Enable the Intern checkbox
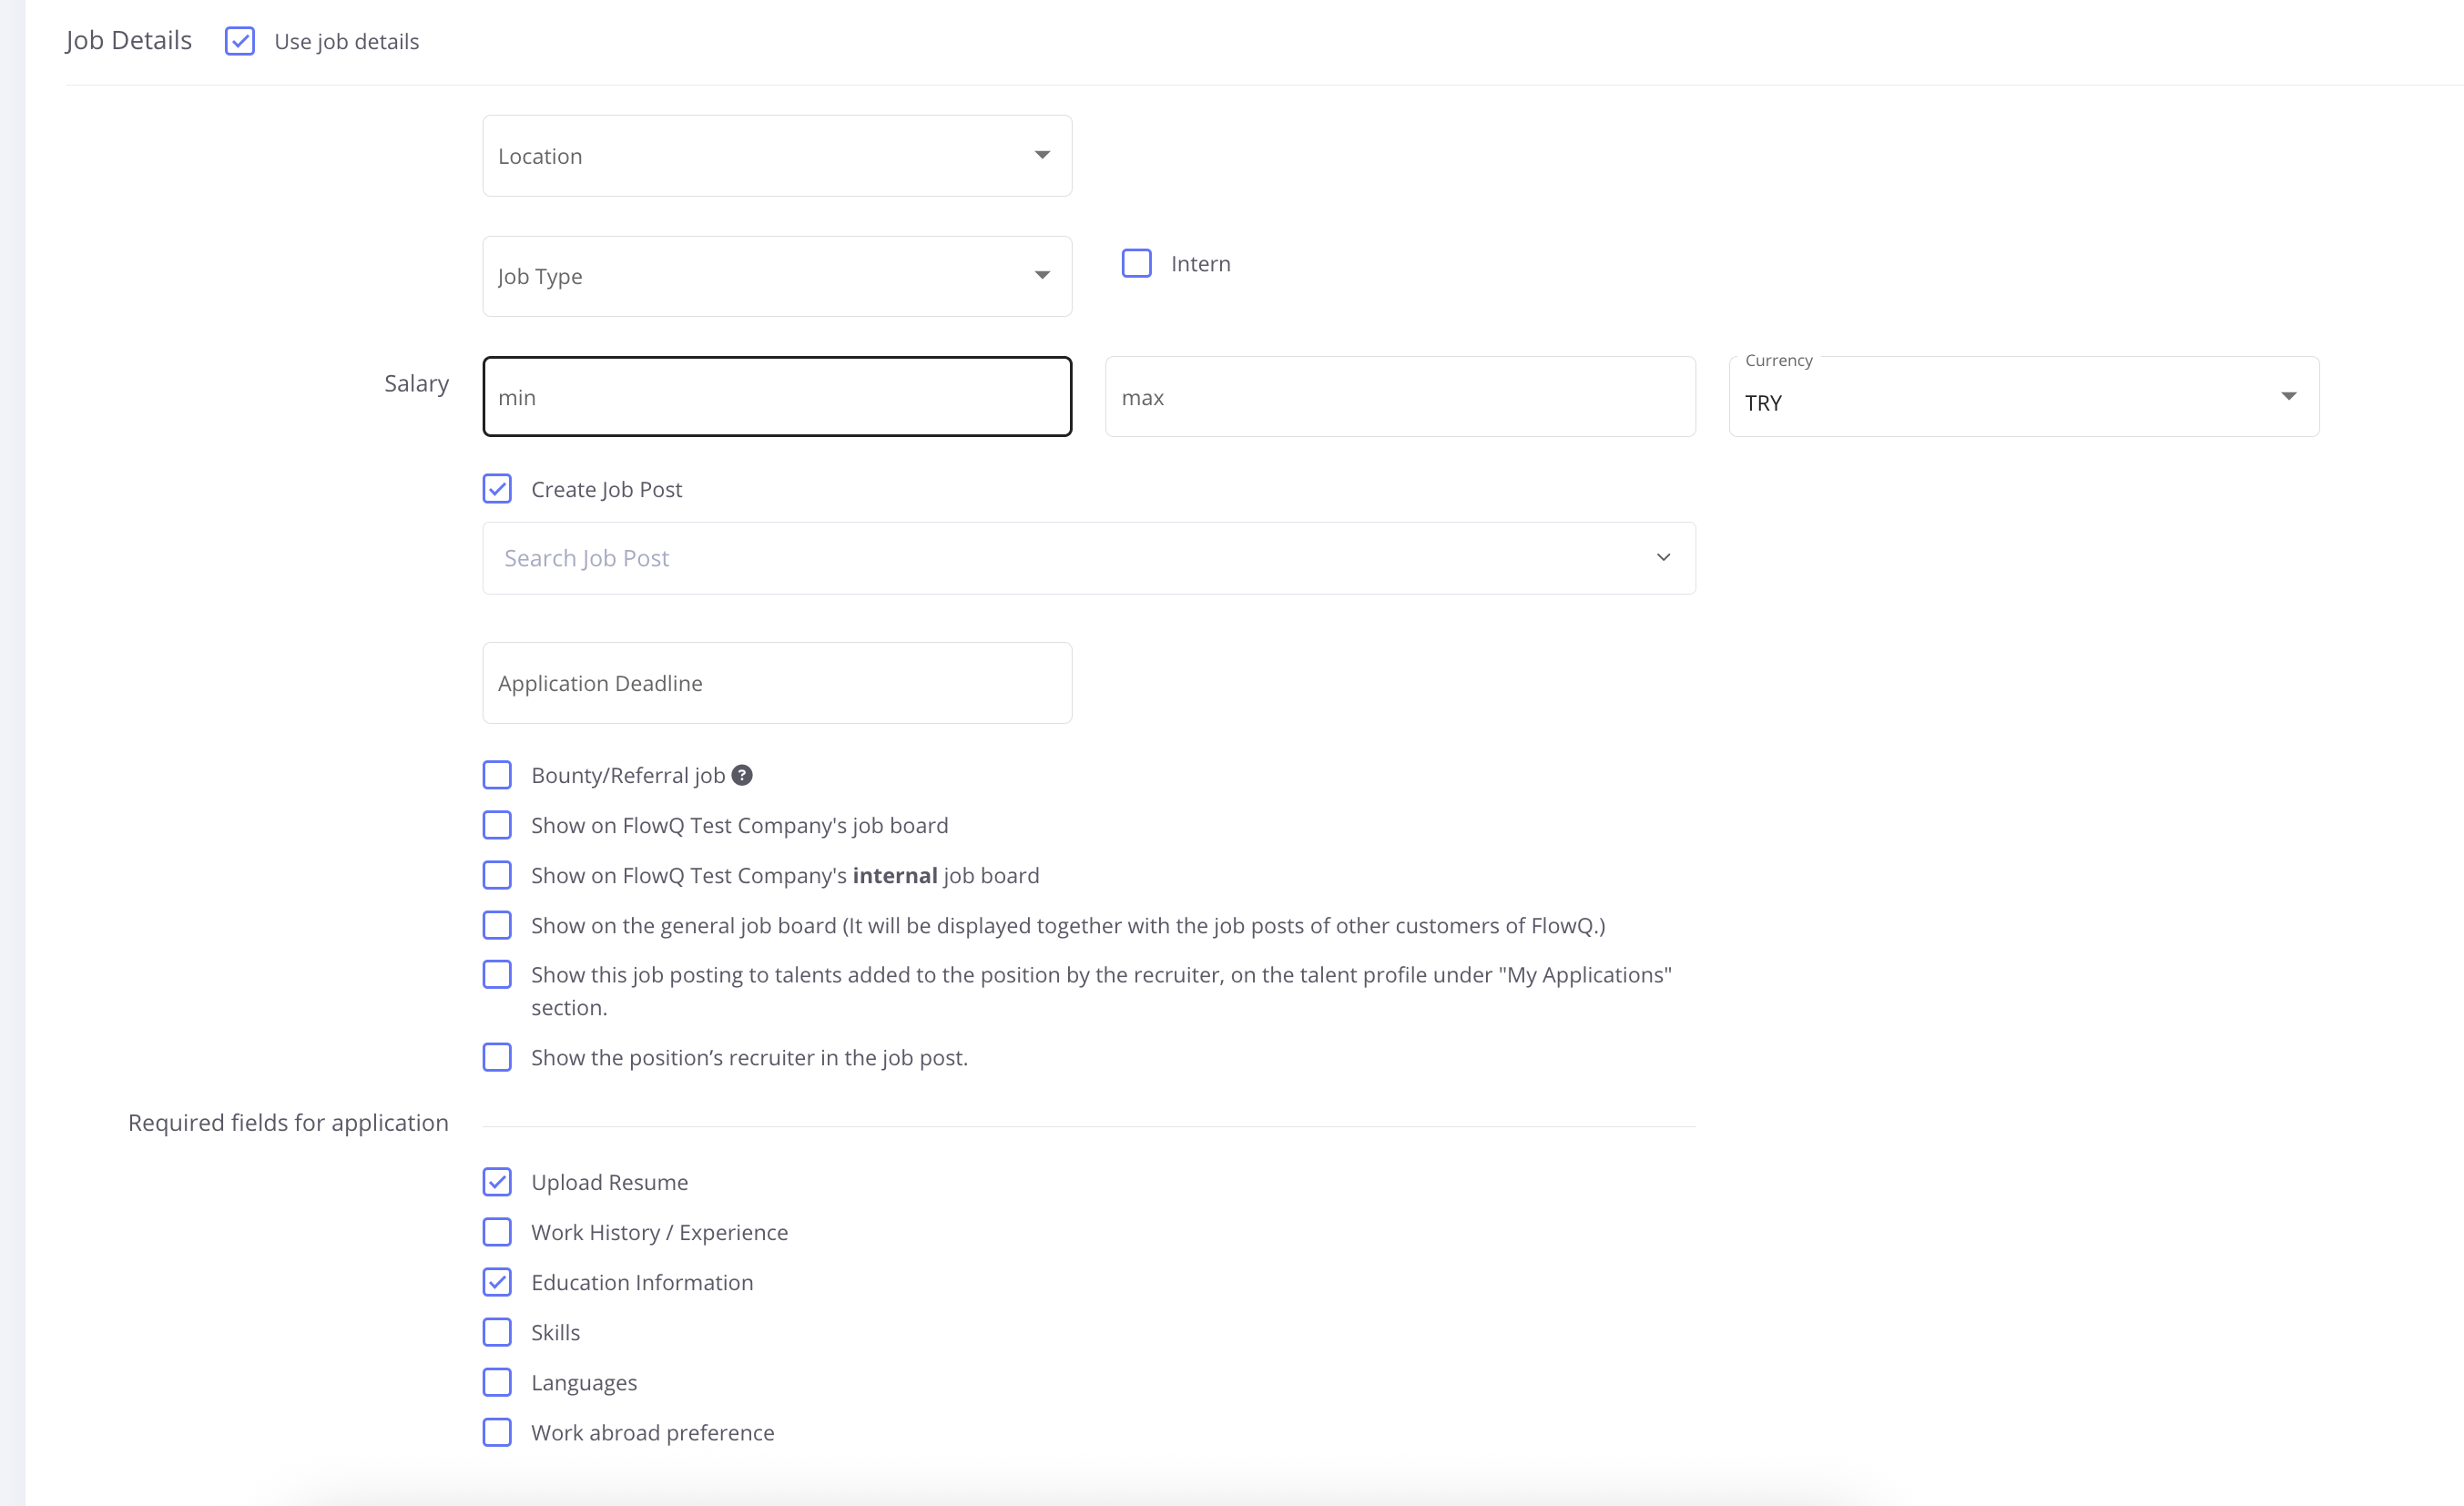The width and height of the screenshot is (2464, 1506). (1137, 263)
